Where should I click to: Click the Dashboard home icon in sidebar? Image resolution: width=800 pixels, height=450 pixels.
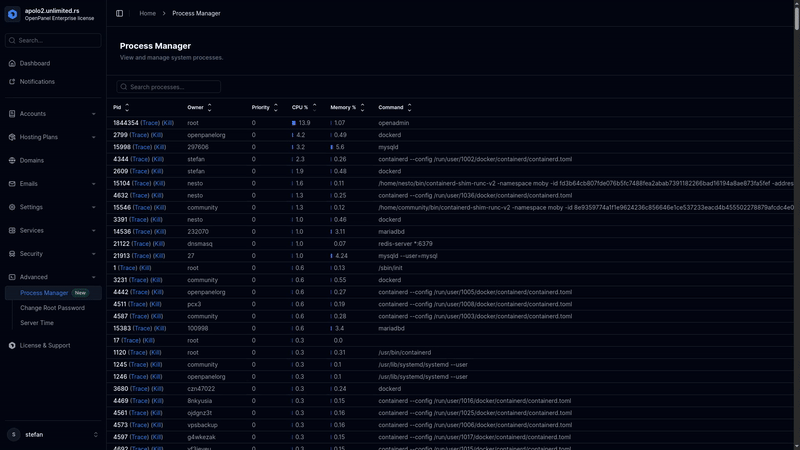pyautogui.click(x=12, y=63)
